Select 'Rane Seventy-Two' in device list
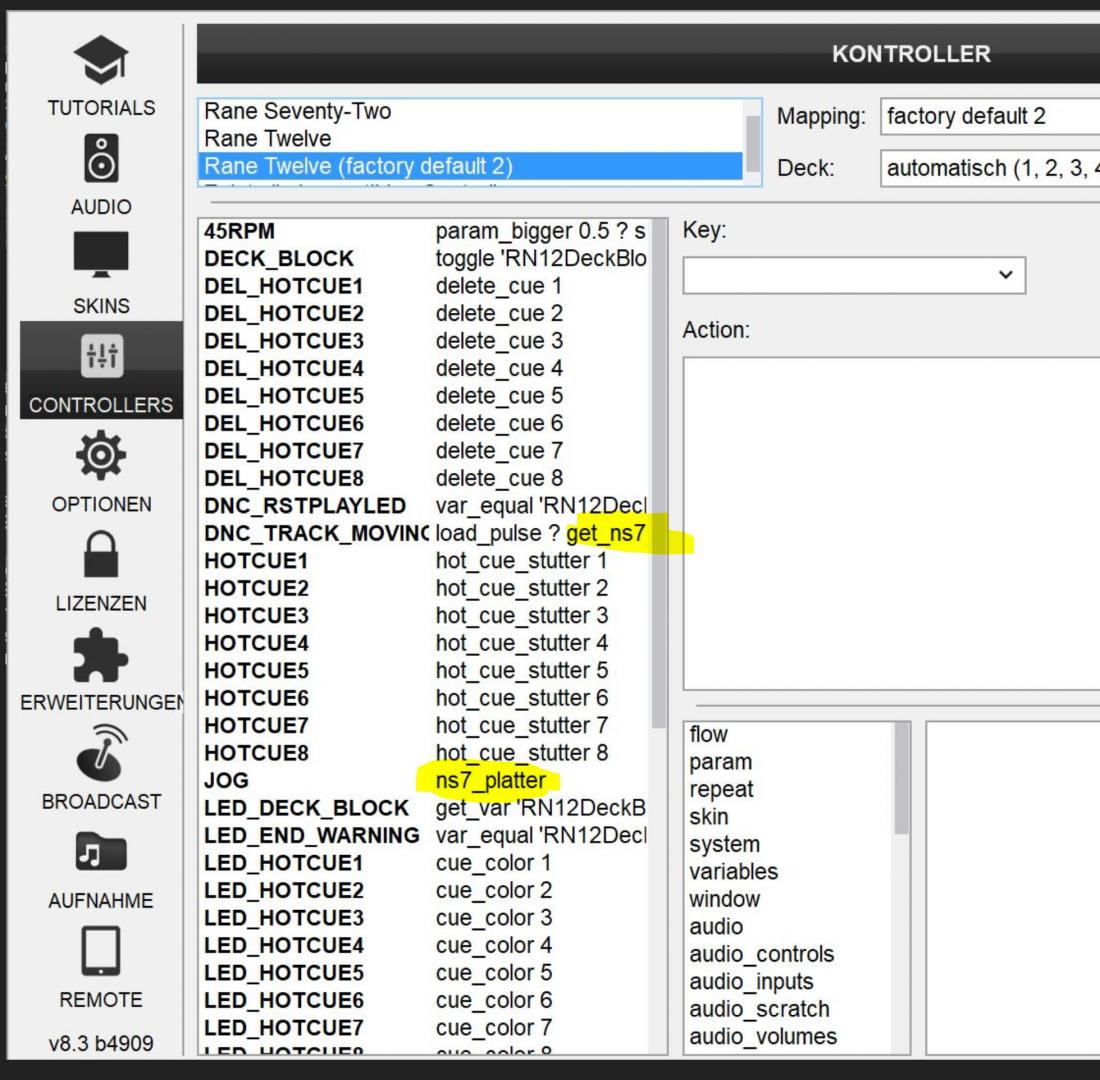 point(470,111)
